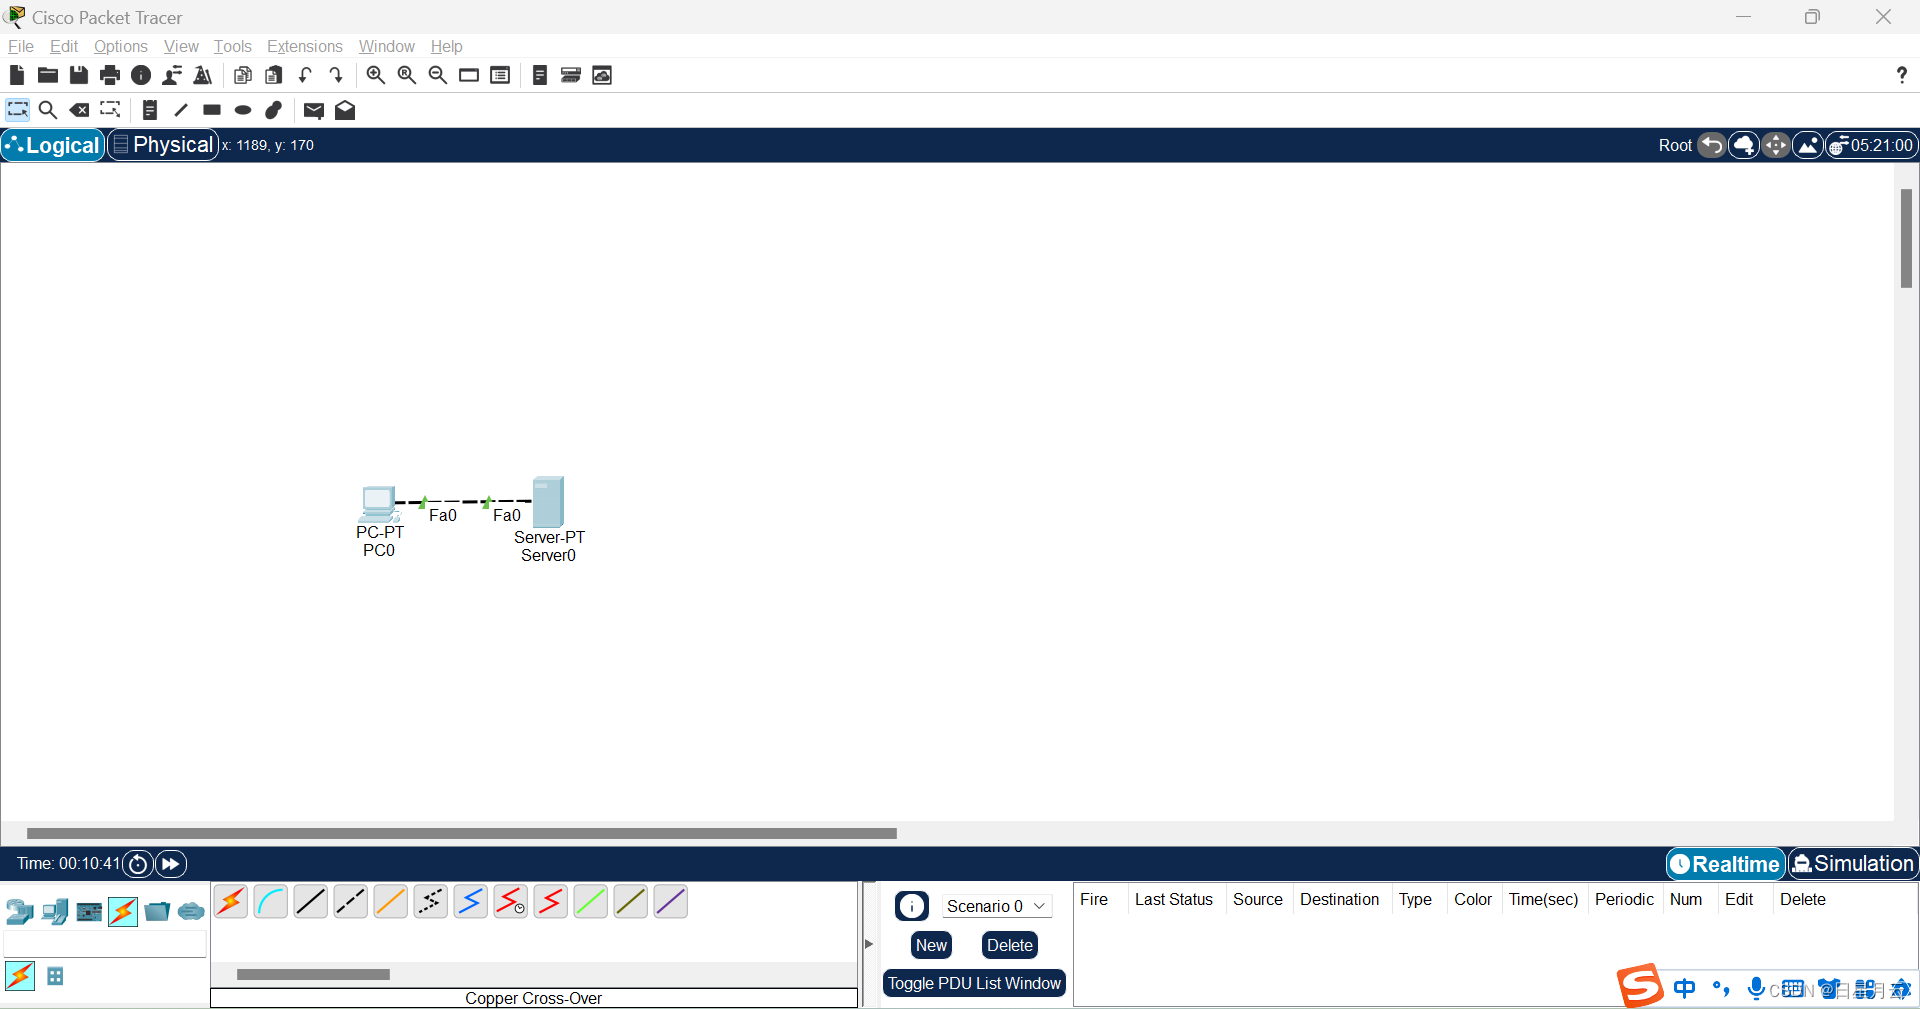Click the Print icon
Viewport: 1920px width, 1009px height.
[x=110, y=75]
